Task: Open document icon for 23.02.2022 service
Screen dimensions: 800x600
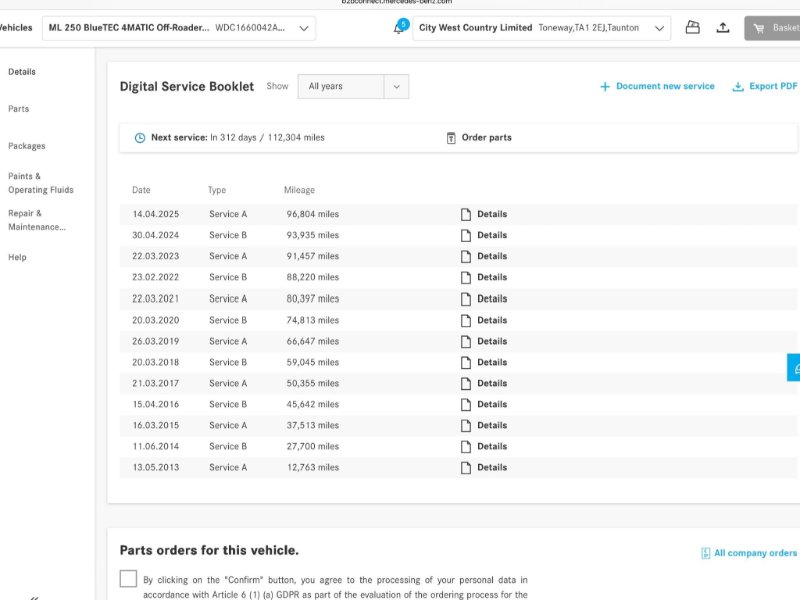Action: tap(466, 278)
